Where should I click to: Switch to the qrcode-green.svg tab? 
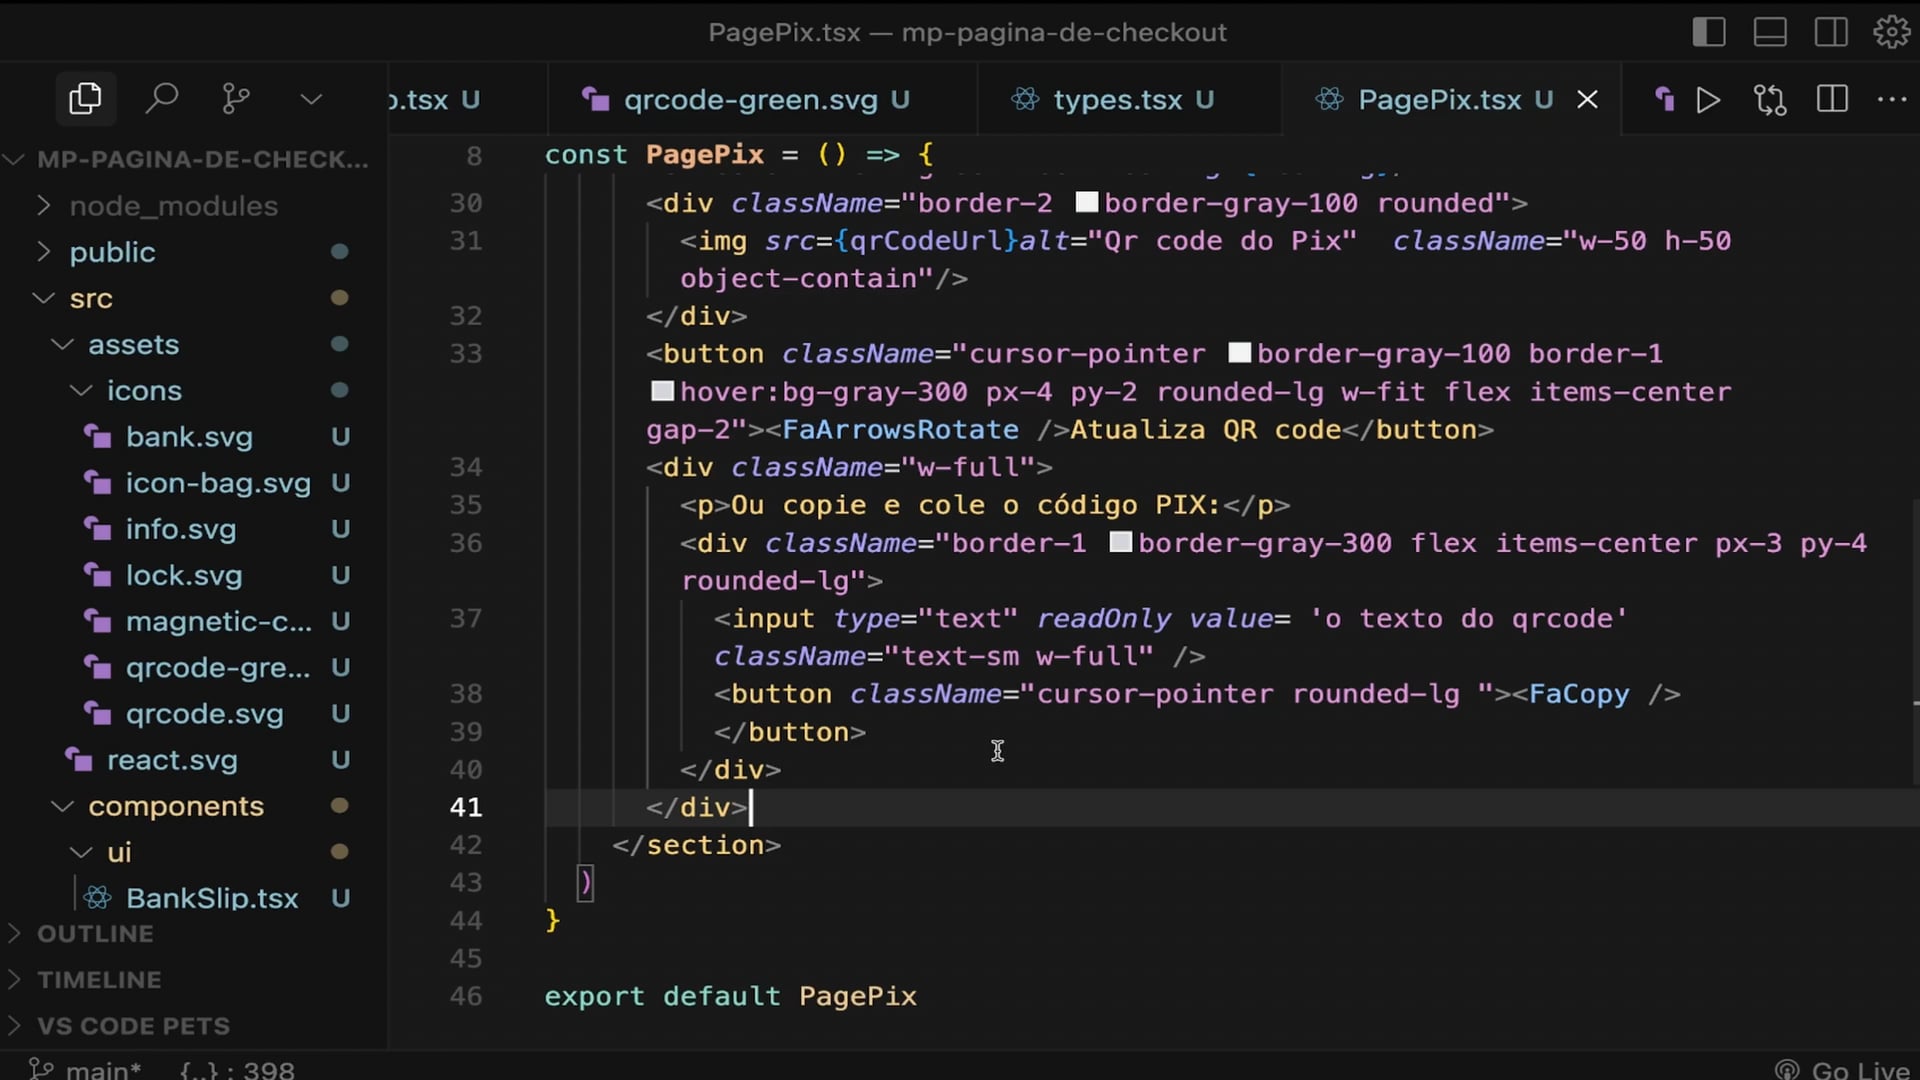click(x=750, y=100)
